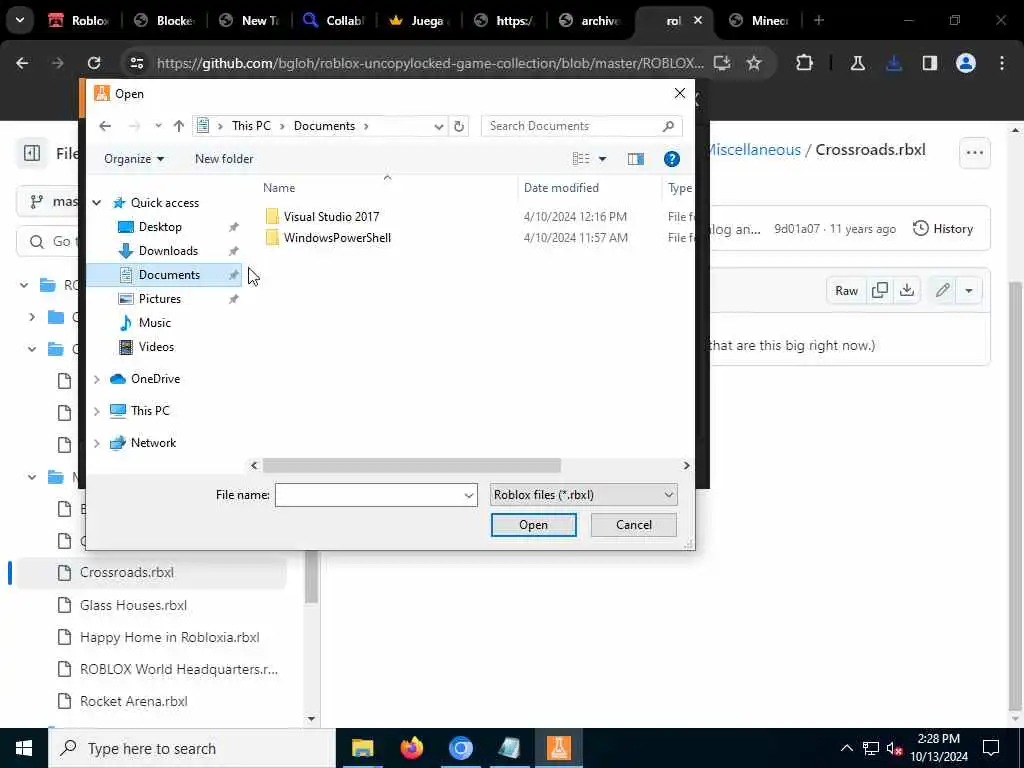Open Chrome from taskbar
The height and width of the screenshot is (768, 1024).
click(460, 748)
